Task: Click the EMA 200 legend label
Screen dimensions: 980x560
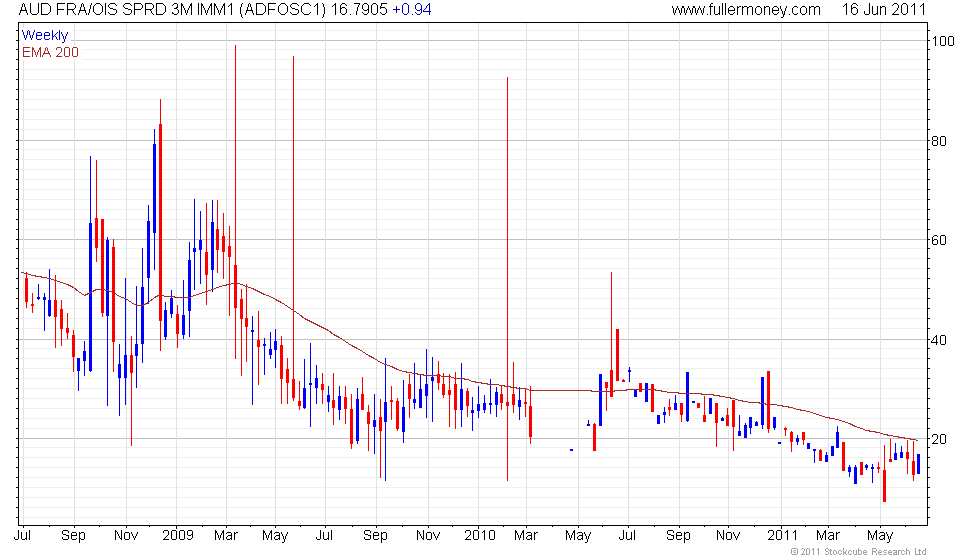Action: click(x=50, y=52)
